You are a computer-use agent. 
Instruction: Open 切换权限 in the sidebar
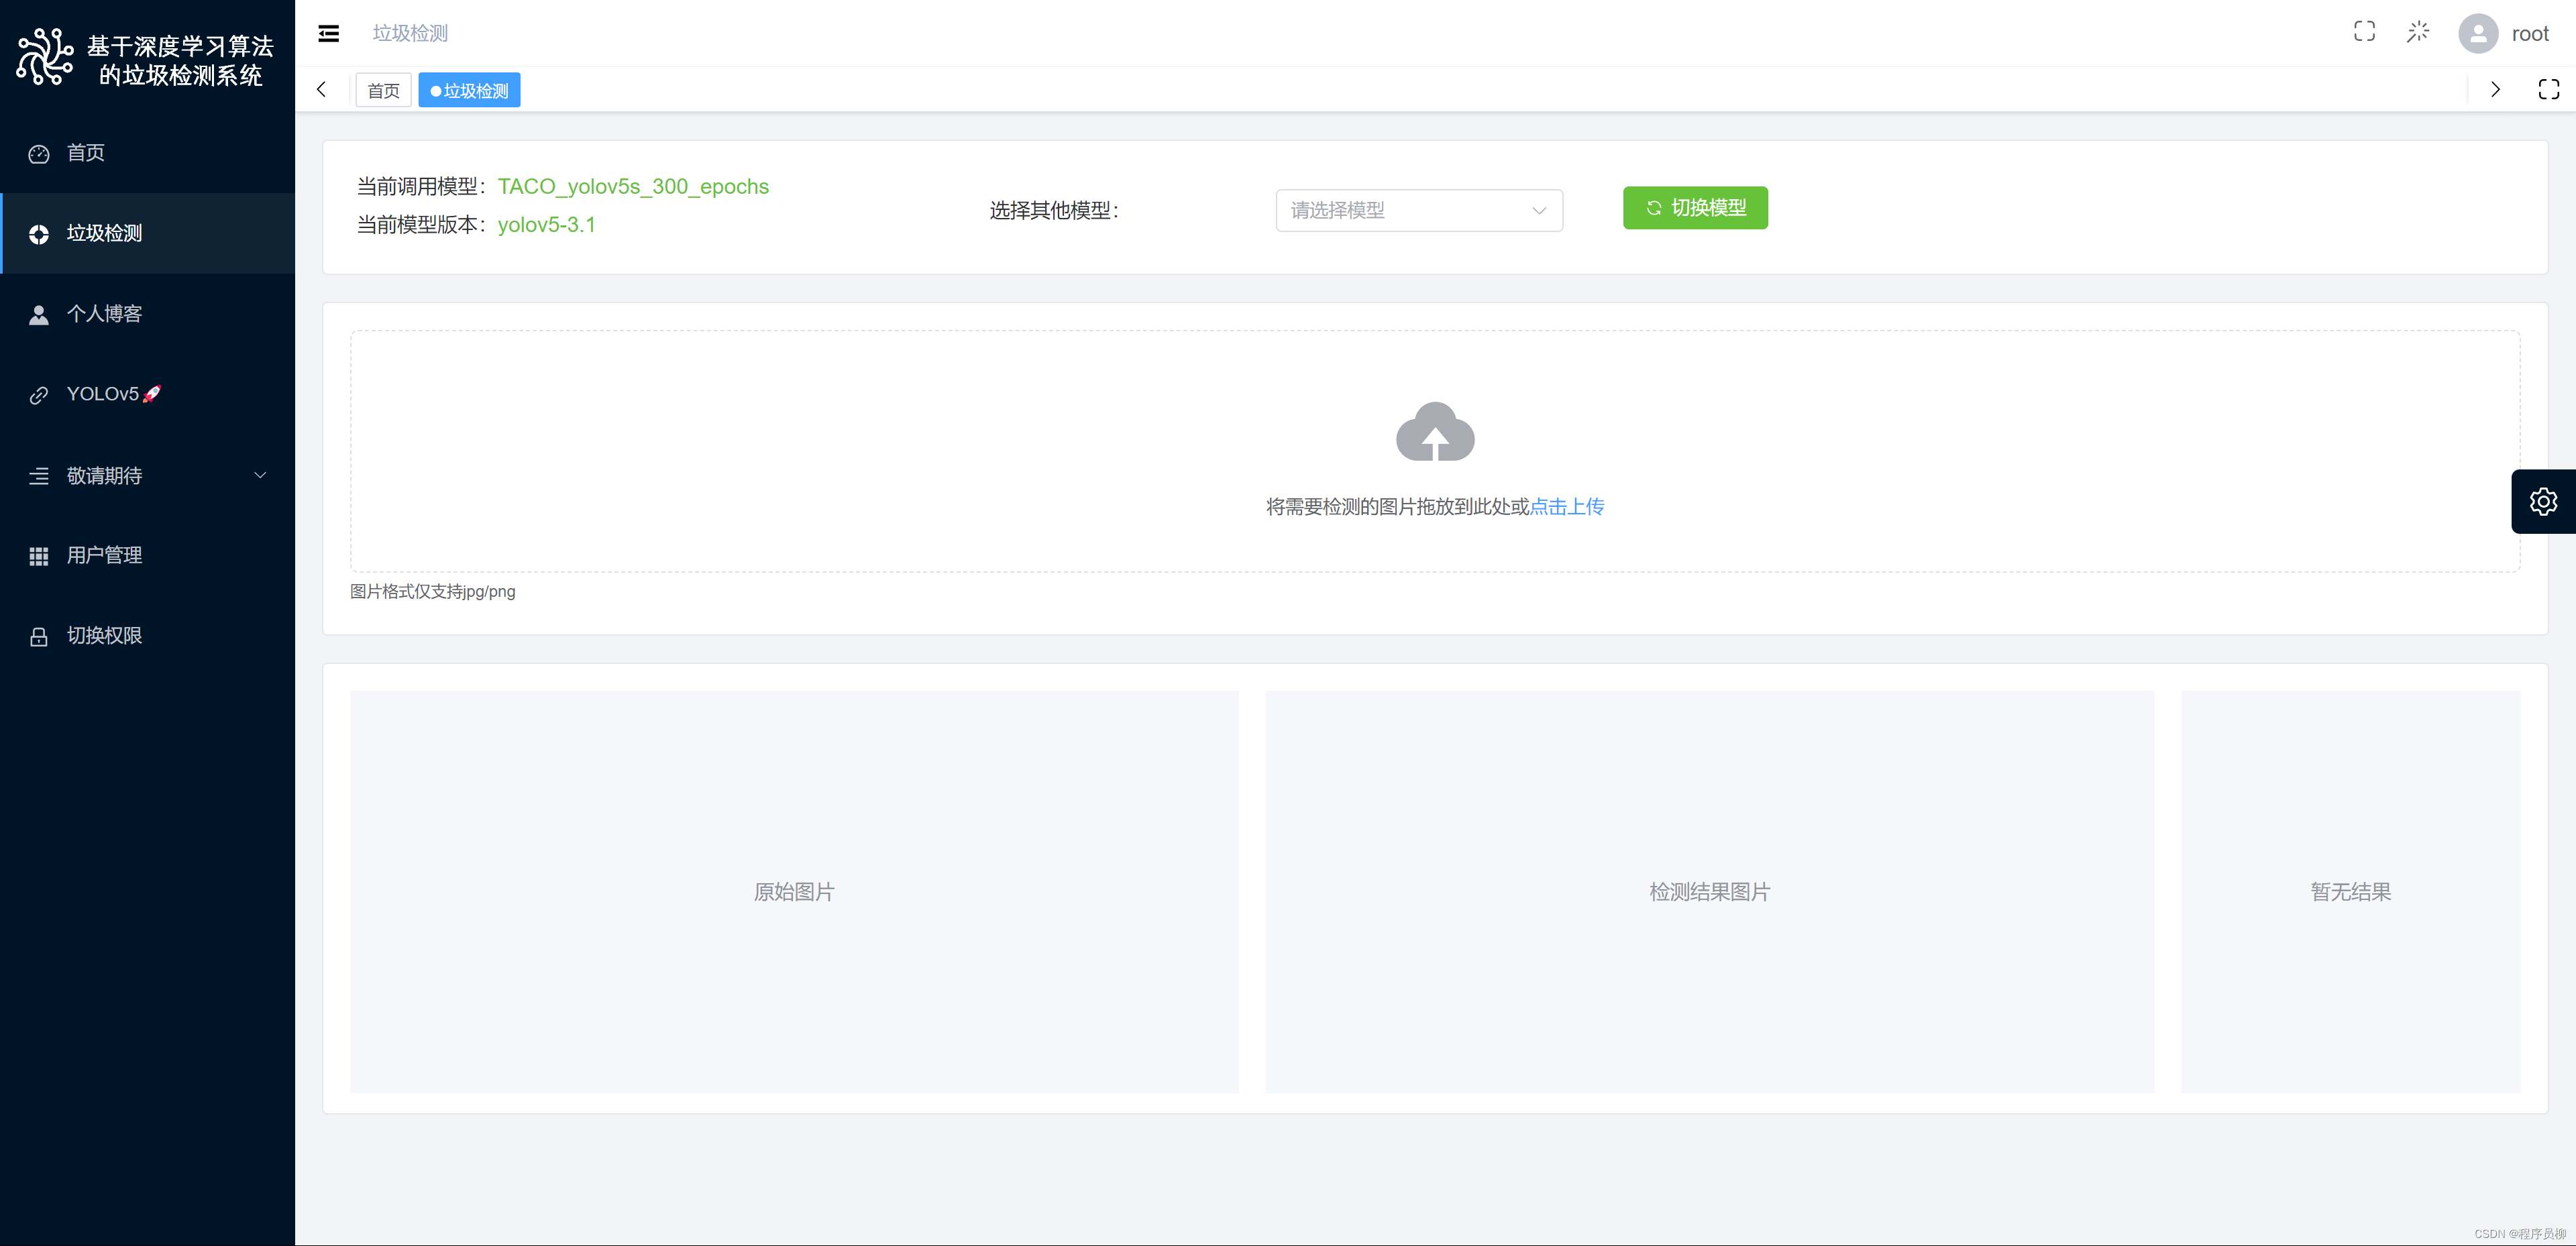(148, 635)
